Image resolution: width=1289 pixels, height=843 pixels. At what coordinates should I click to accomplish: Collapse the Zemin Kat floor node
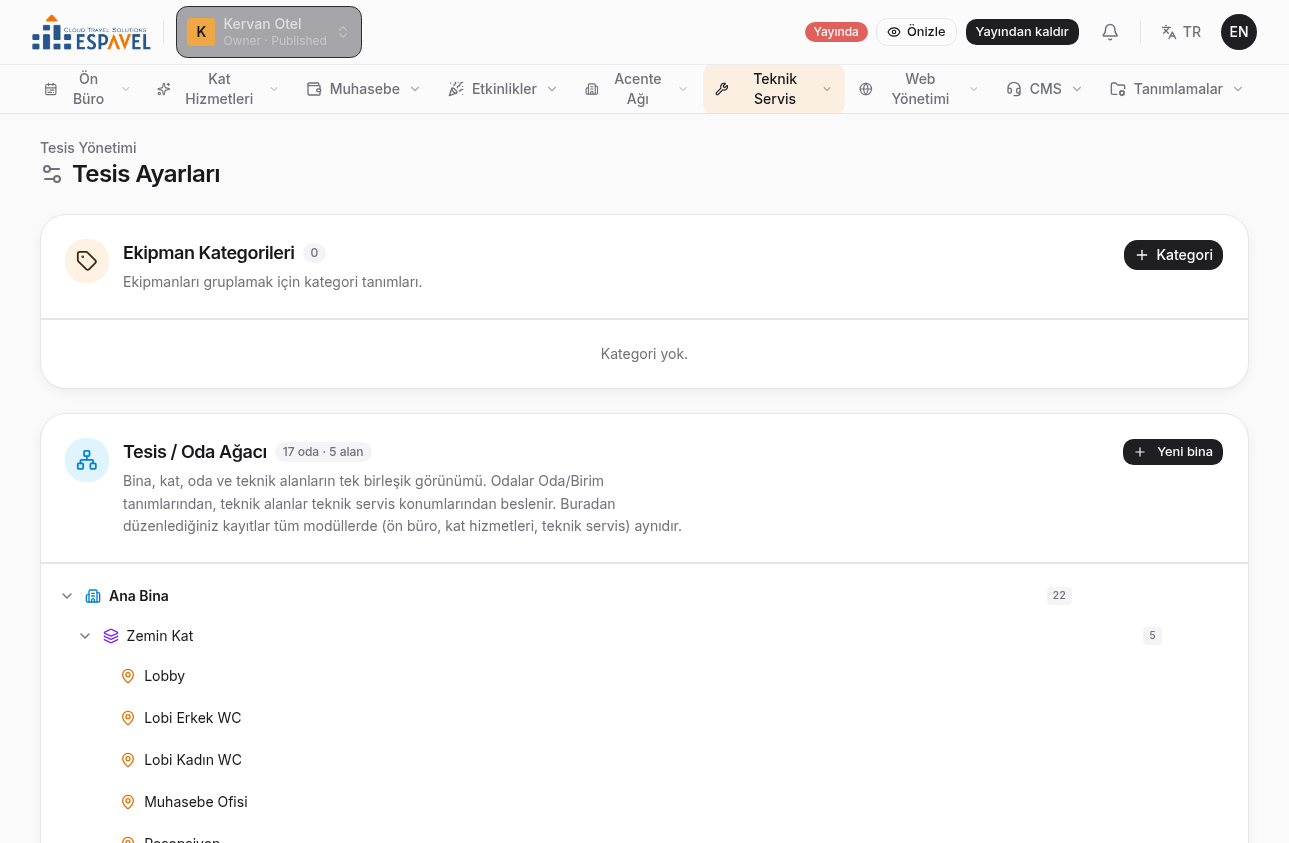pyautogui.click(x=85, y=636)
